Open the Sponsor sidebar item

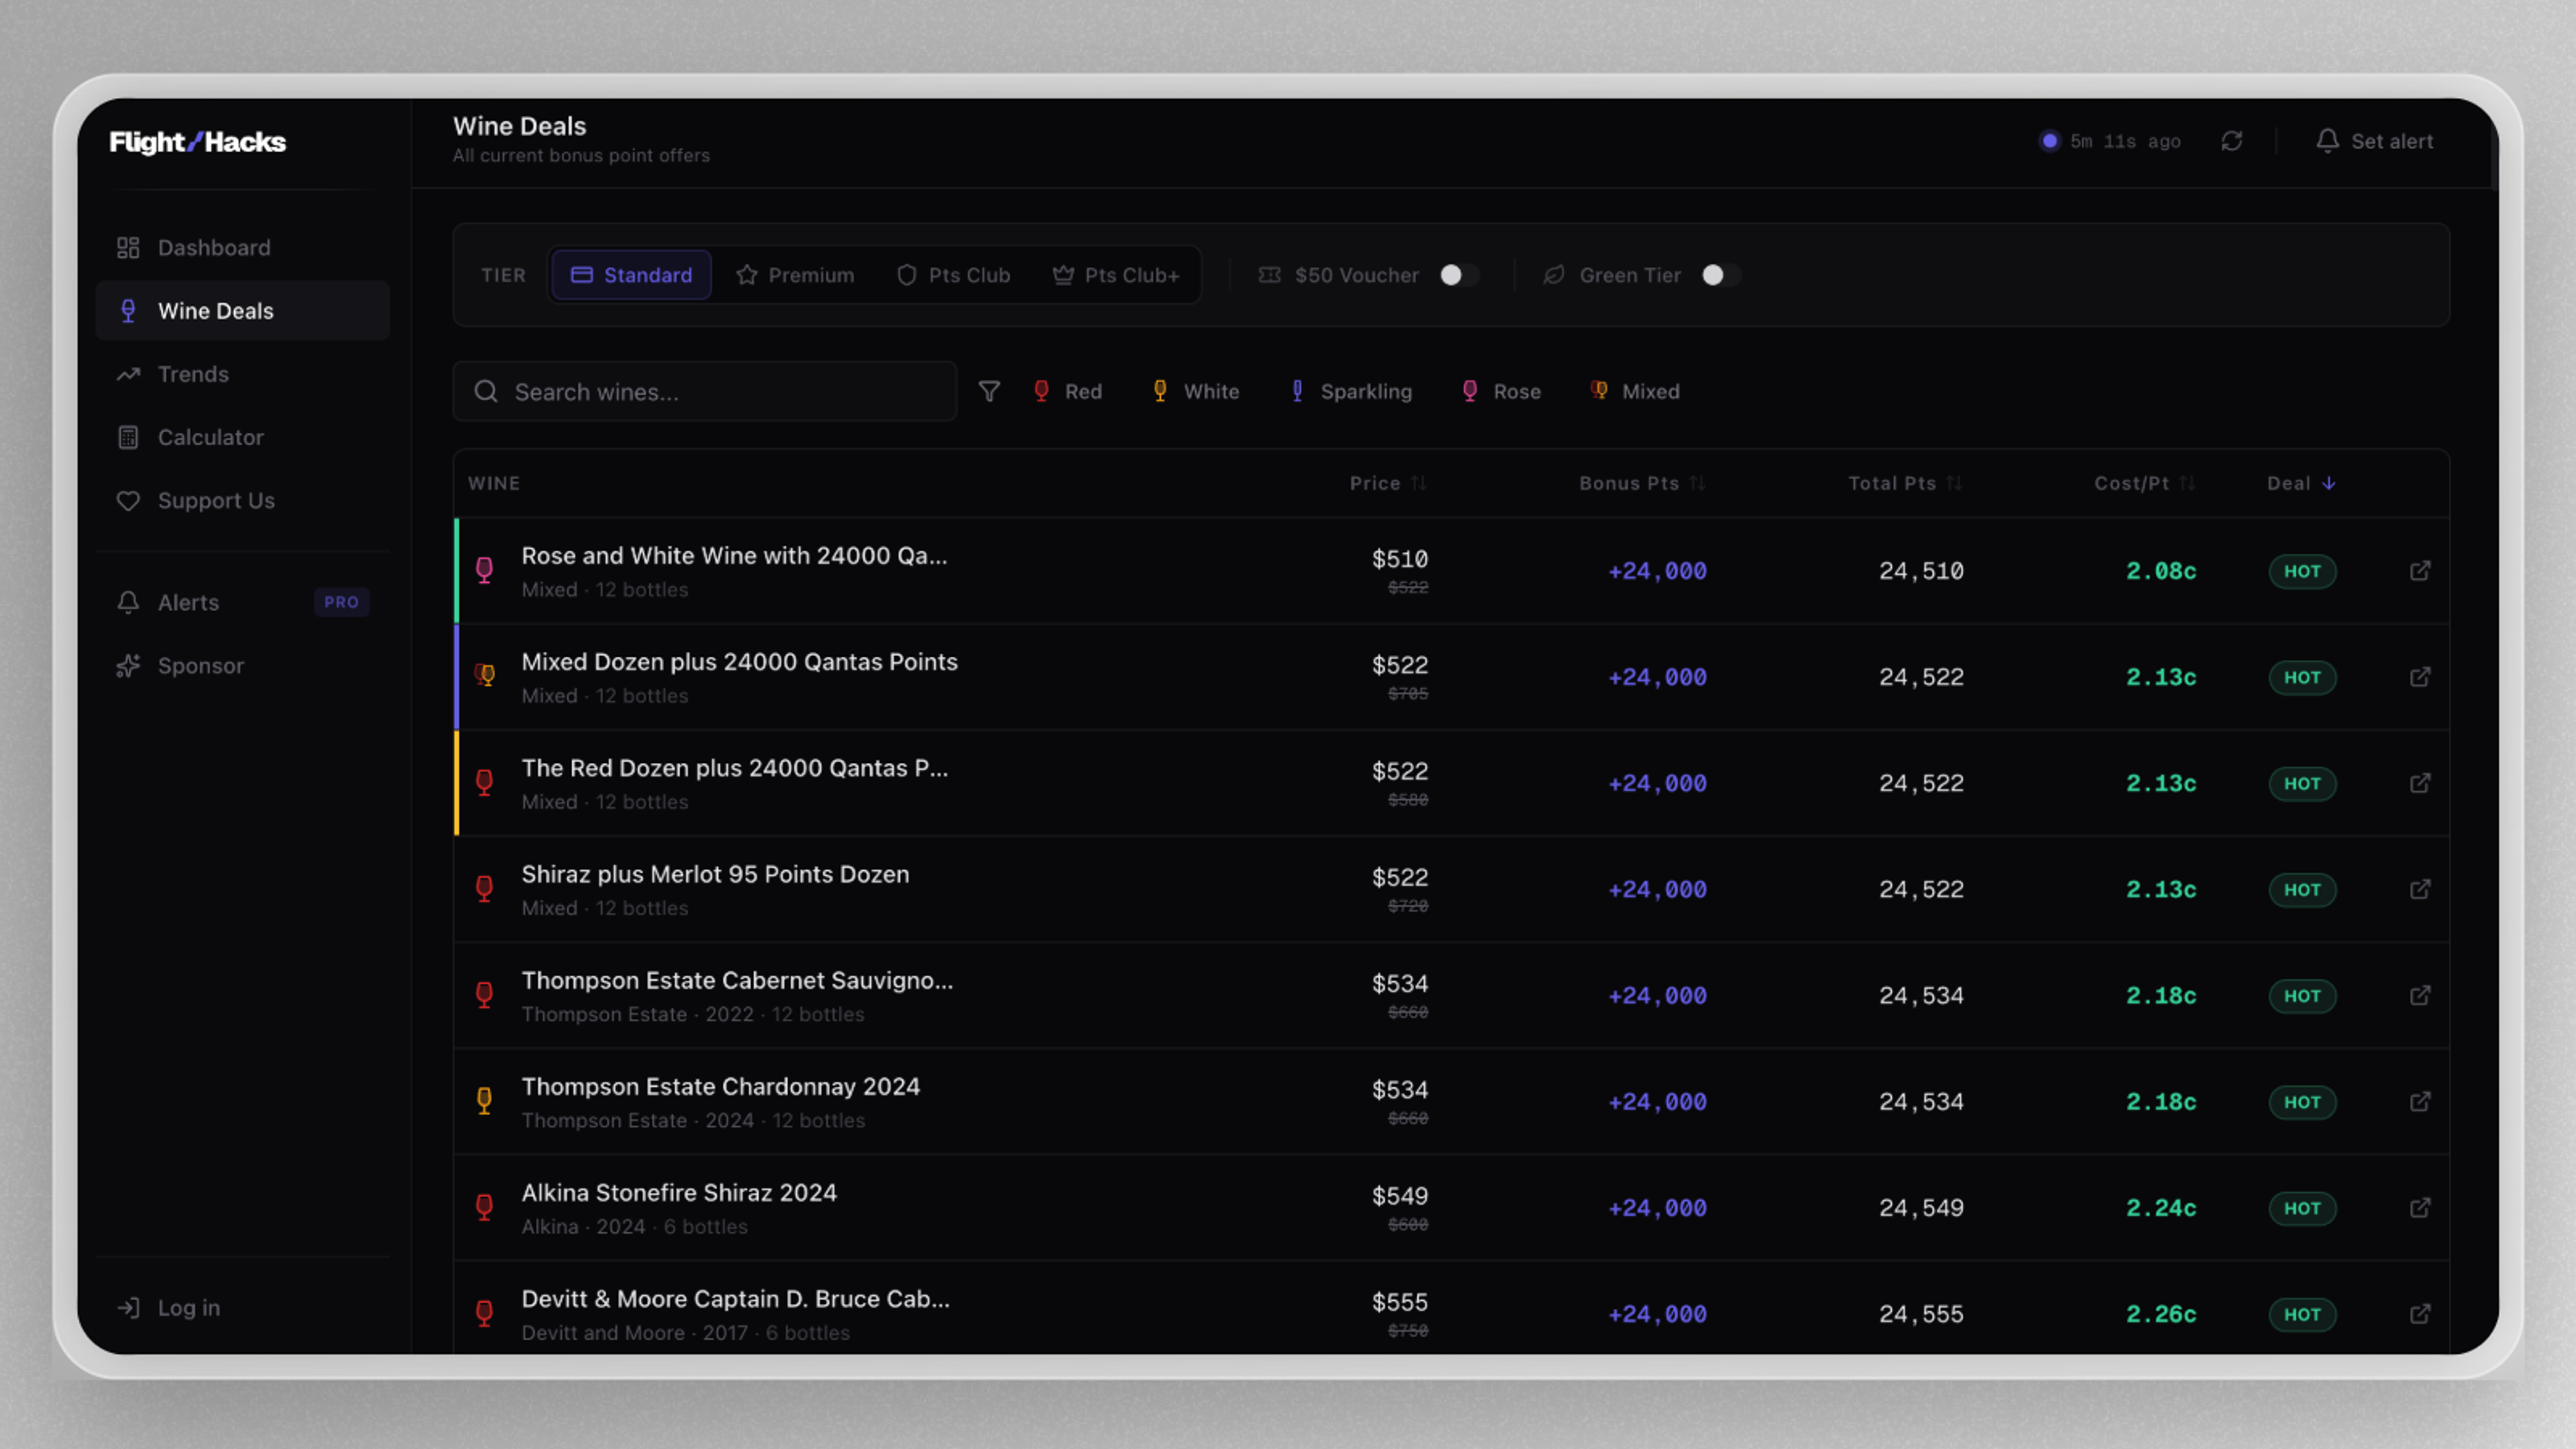242,665
